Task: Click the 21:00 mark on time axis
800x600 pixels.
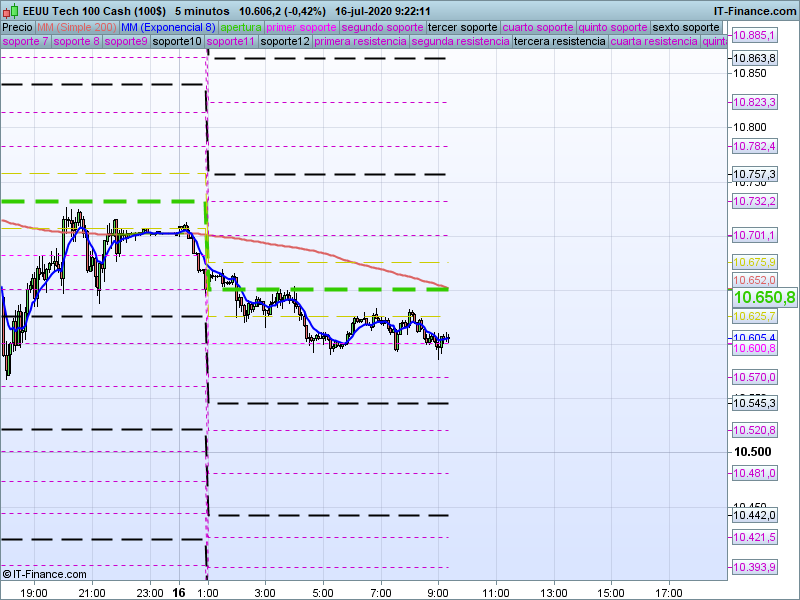Action: [92, 592]
